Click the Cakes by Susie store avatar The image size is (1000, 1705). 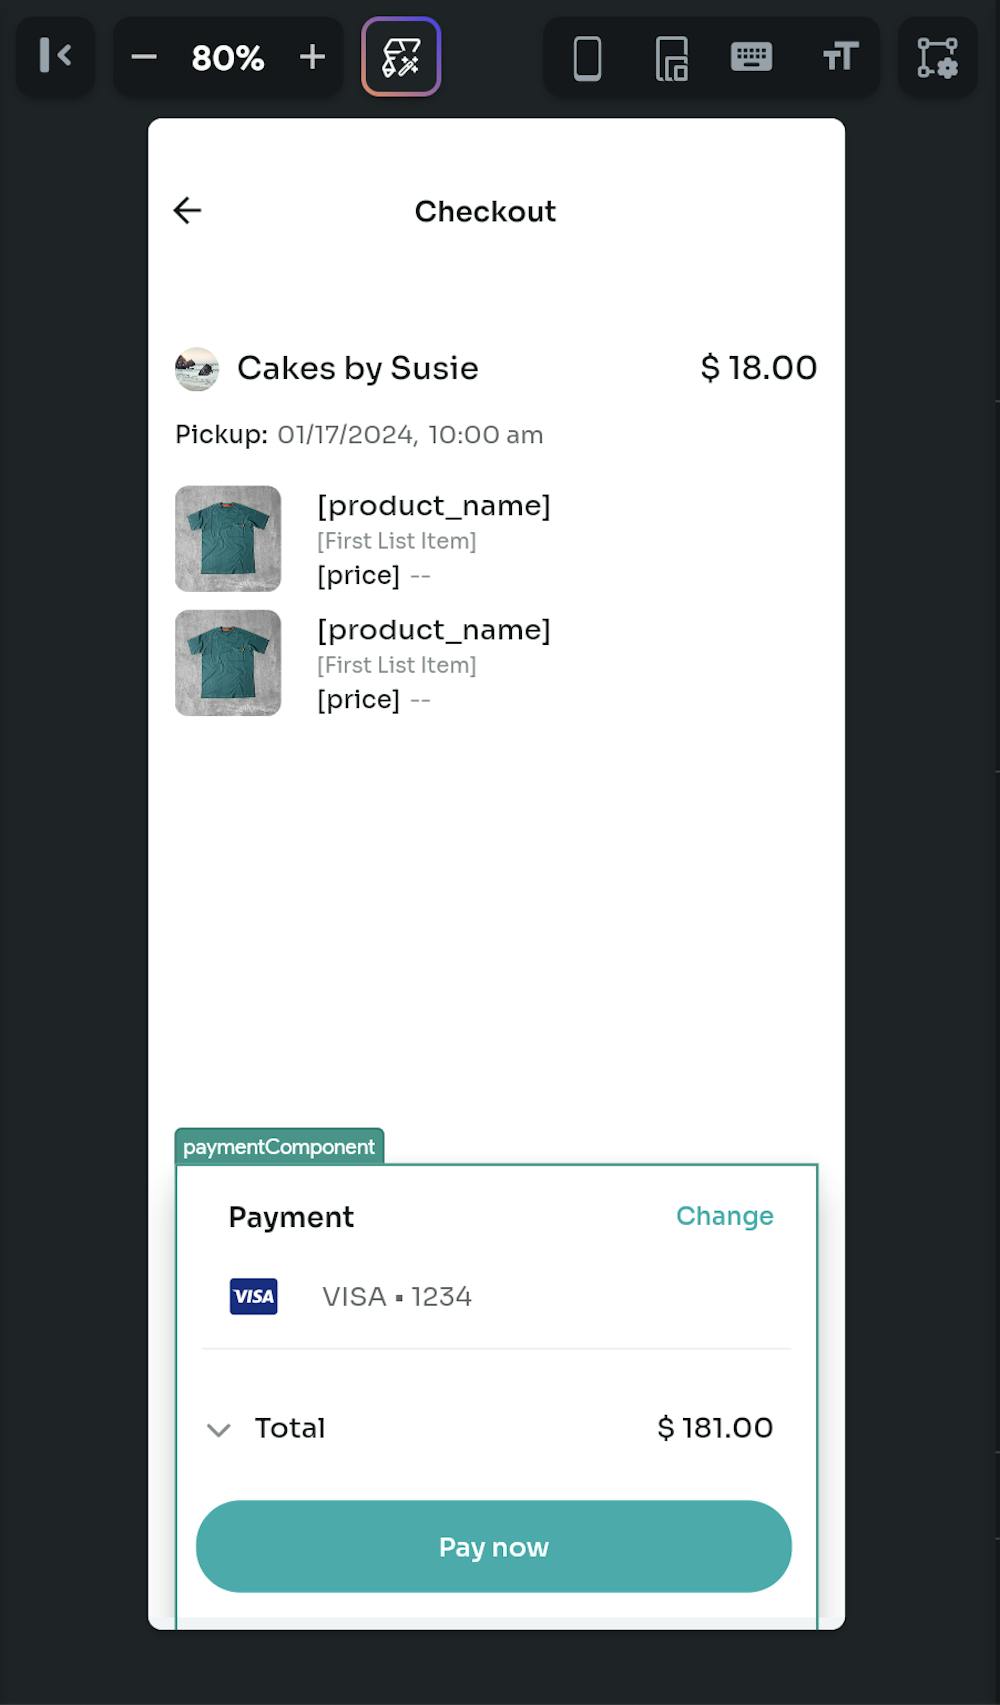click(x=197, y=368)
